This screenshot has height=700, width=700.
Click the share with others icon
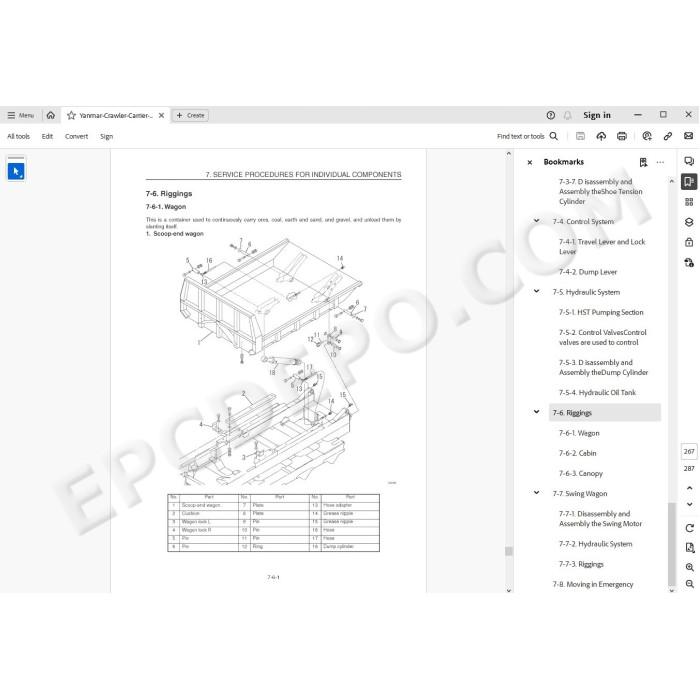[647, 136]
